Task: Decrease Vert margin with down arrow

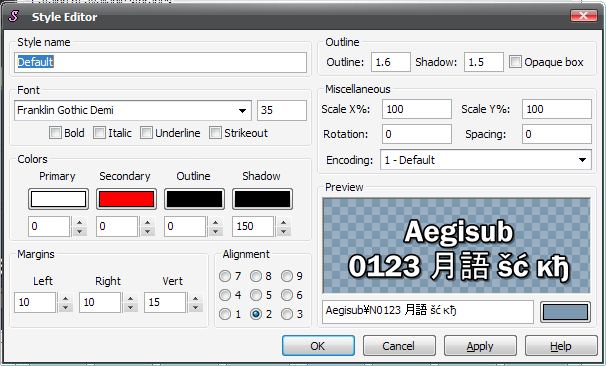Action: click(195, 307)
